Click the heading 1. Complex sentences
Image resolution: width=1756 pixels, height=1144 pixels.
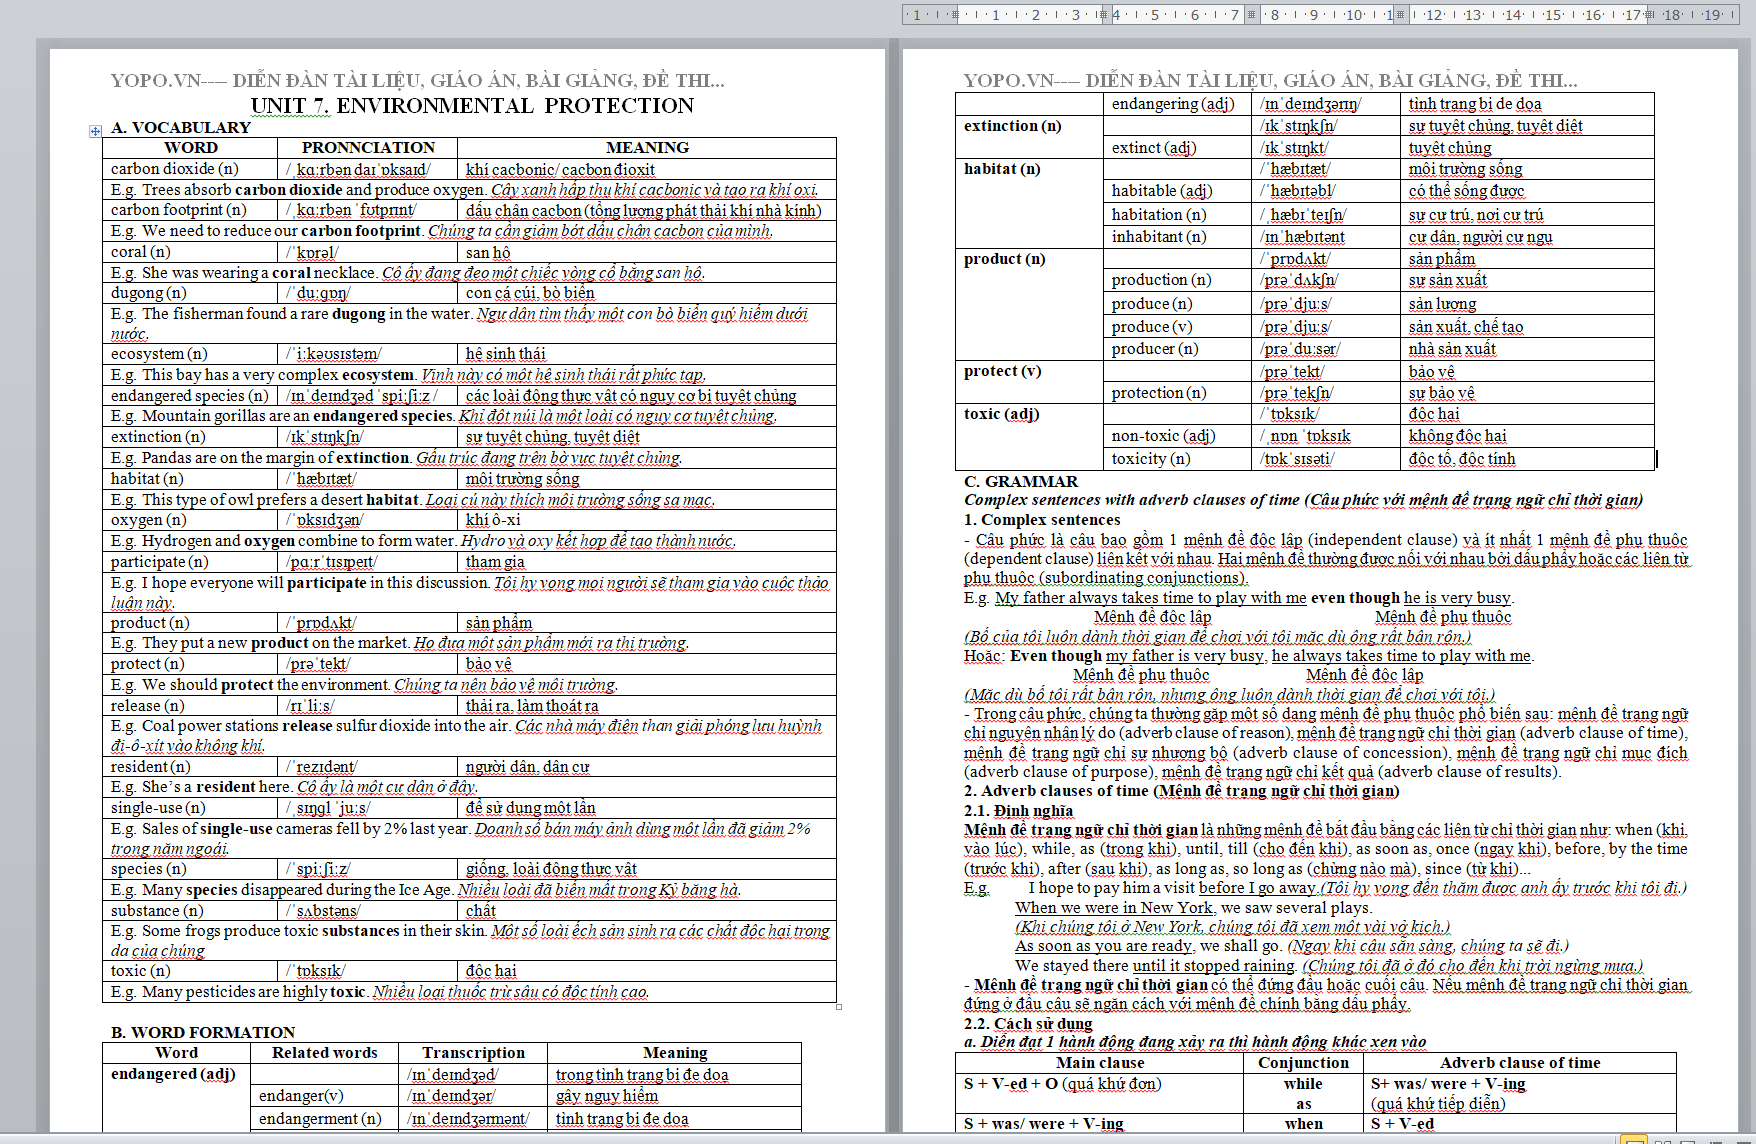(1042, 520)
